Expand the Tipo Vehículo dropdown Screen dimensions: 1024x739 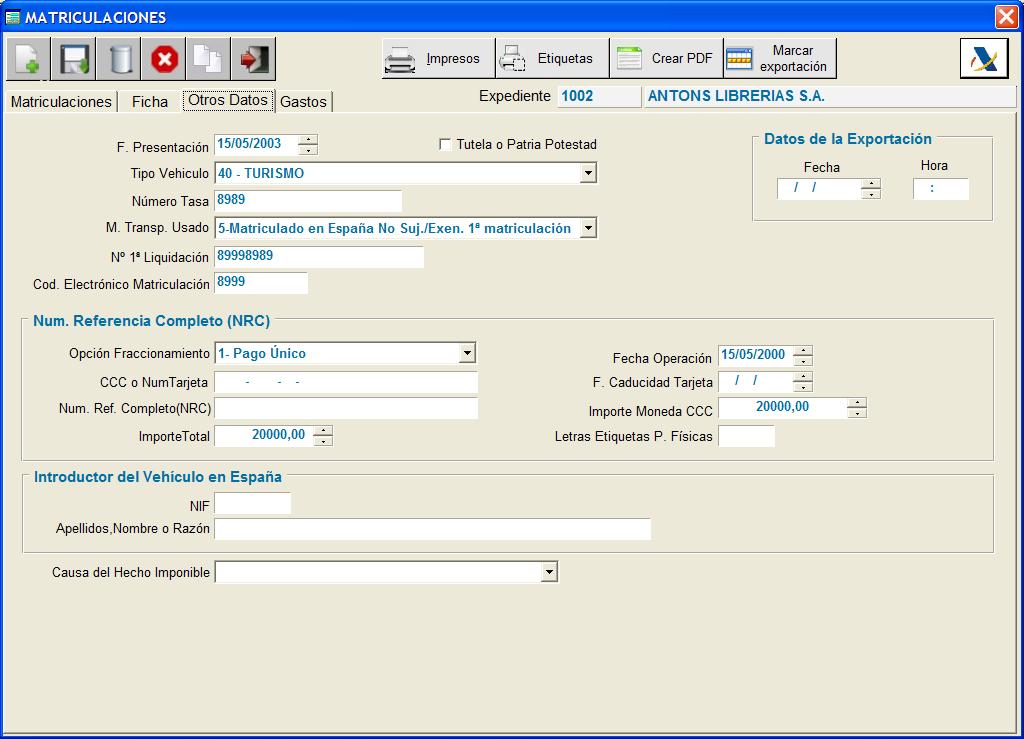pos(588,173)
